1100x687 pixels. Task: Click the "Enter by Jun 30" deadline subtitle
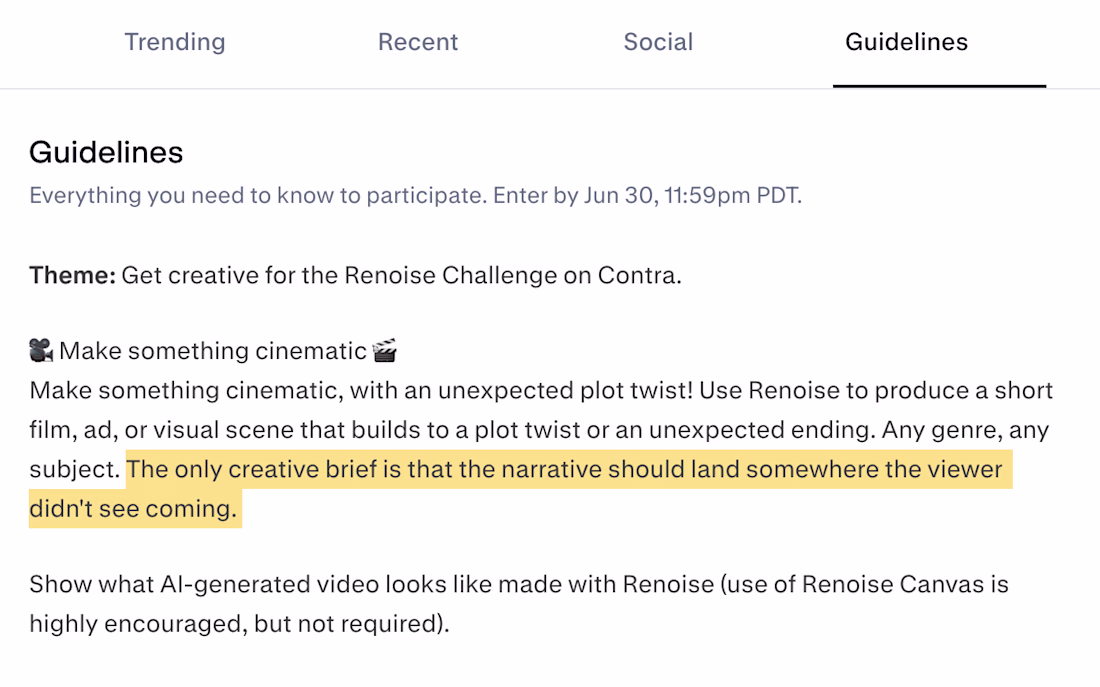click(415, 195)
